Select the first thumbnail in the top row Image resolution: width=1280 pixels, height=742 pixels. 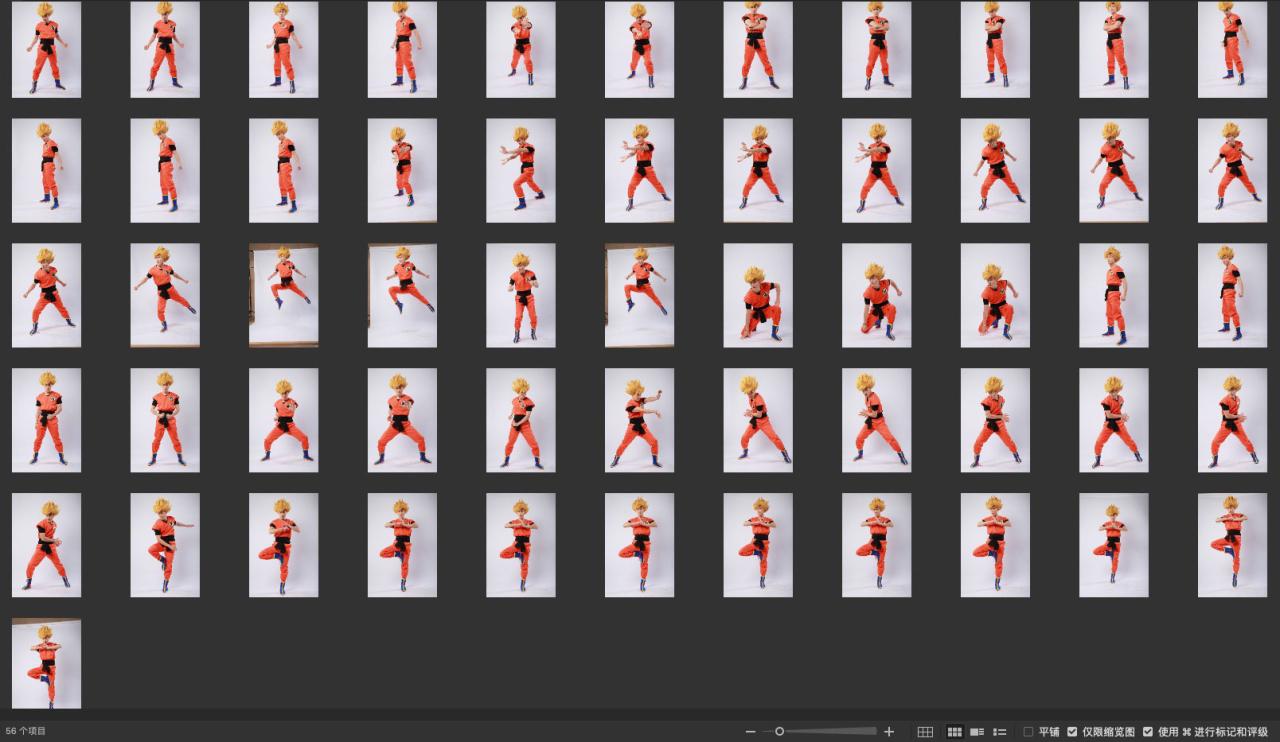tap(46, 49)
